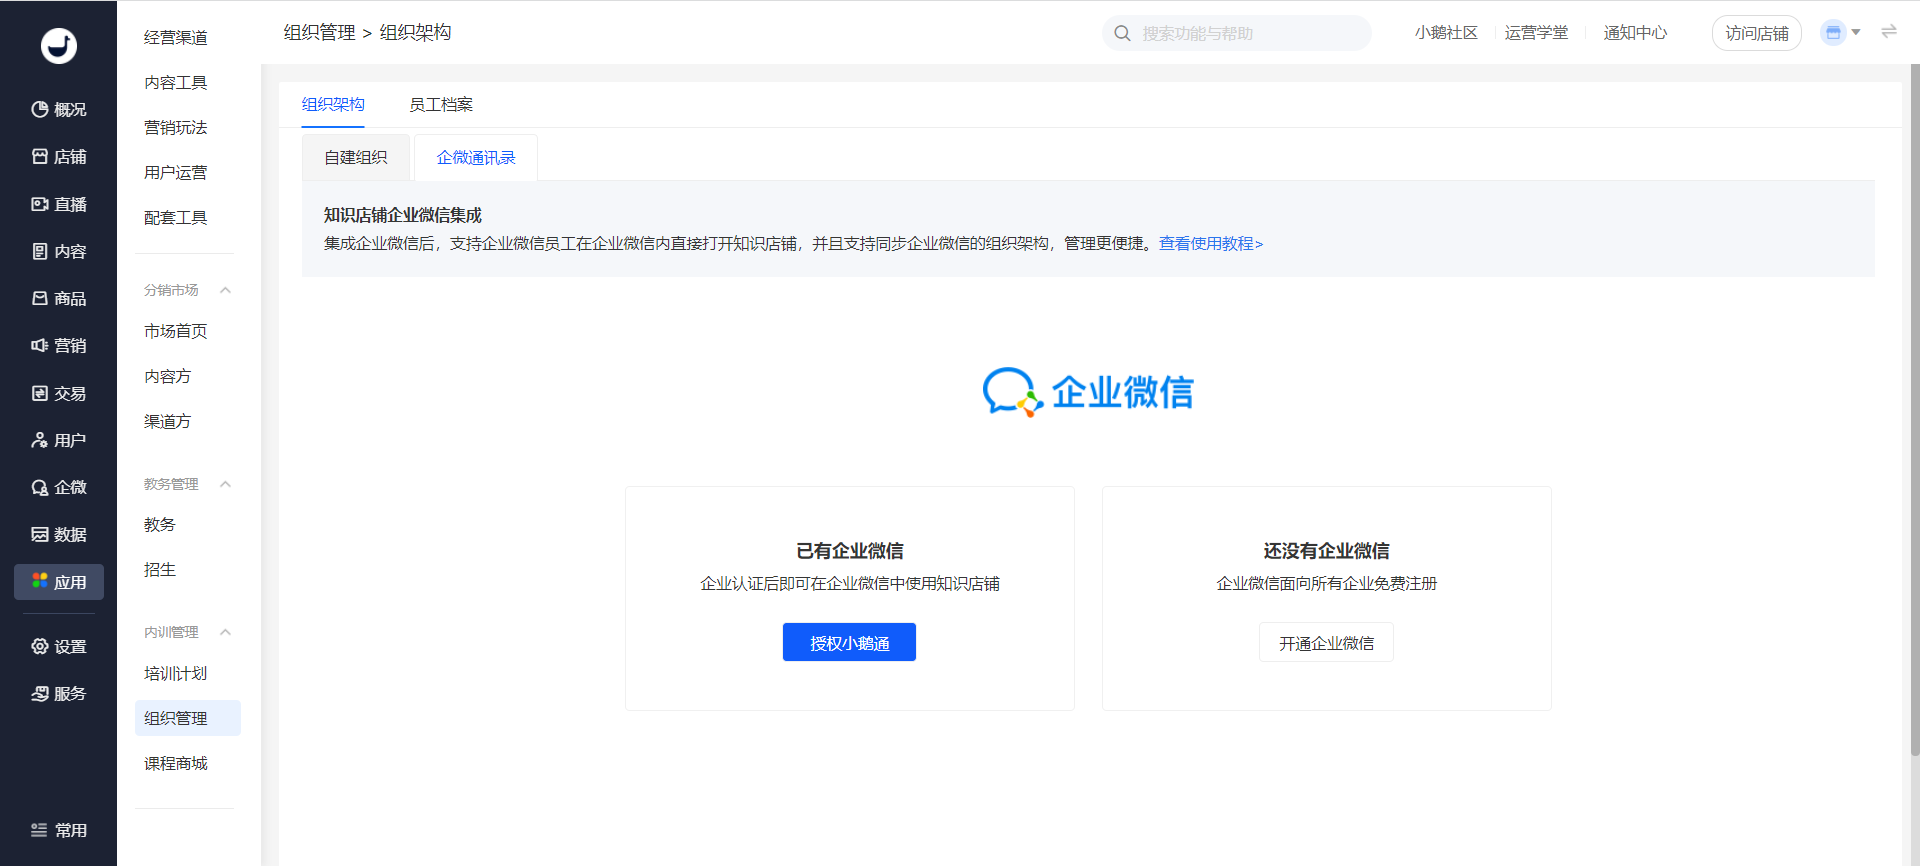The width and height of the screenshot is (1920, 866).
Task: Click the account avatar icon
Action: (1833, 33)
